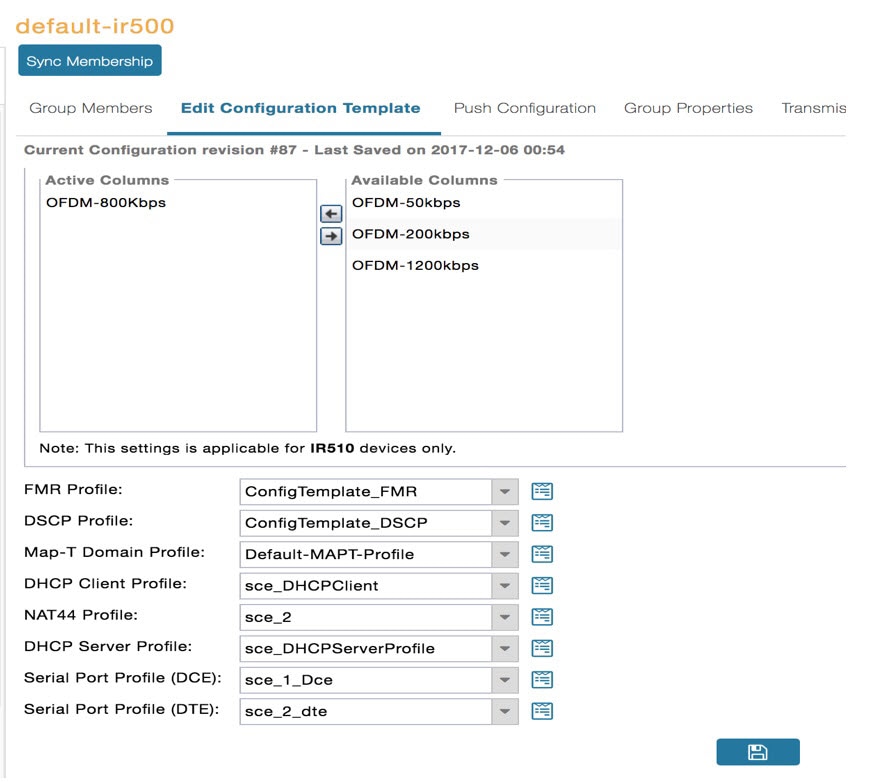Image resolution: width=874 pixels, height=782 pixels.
Task: Go to Group Properties tab
Action: 688,108
